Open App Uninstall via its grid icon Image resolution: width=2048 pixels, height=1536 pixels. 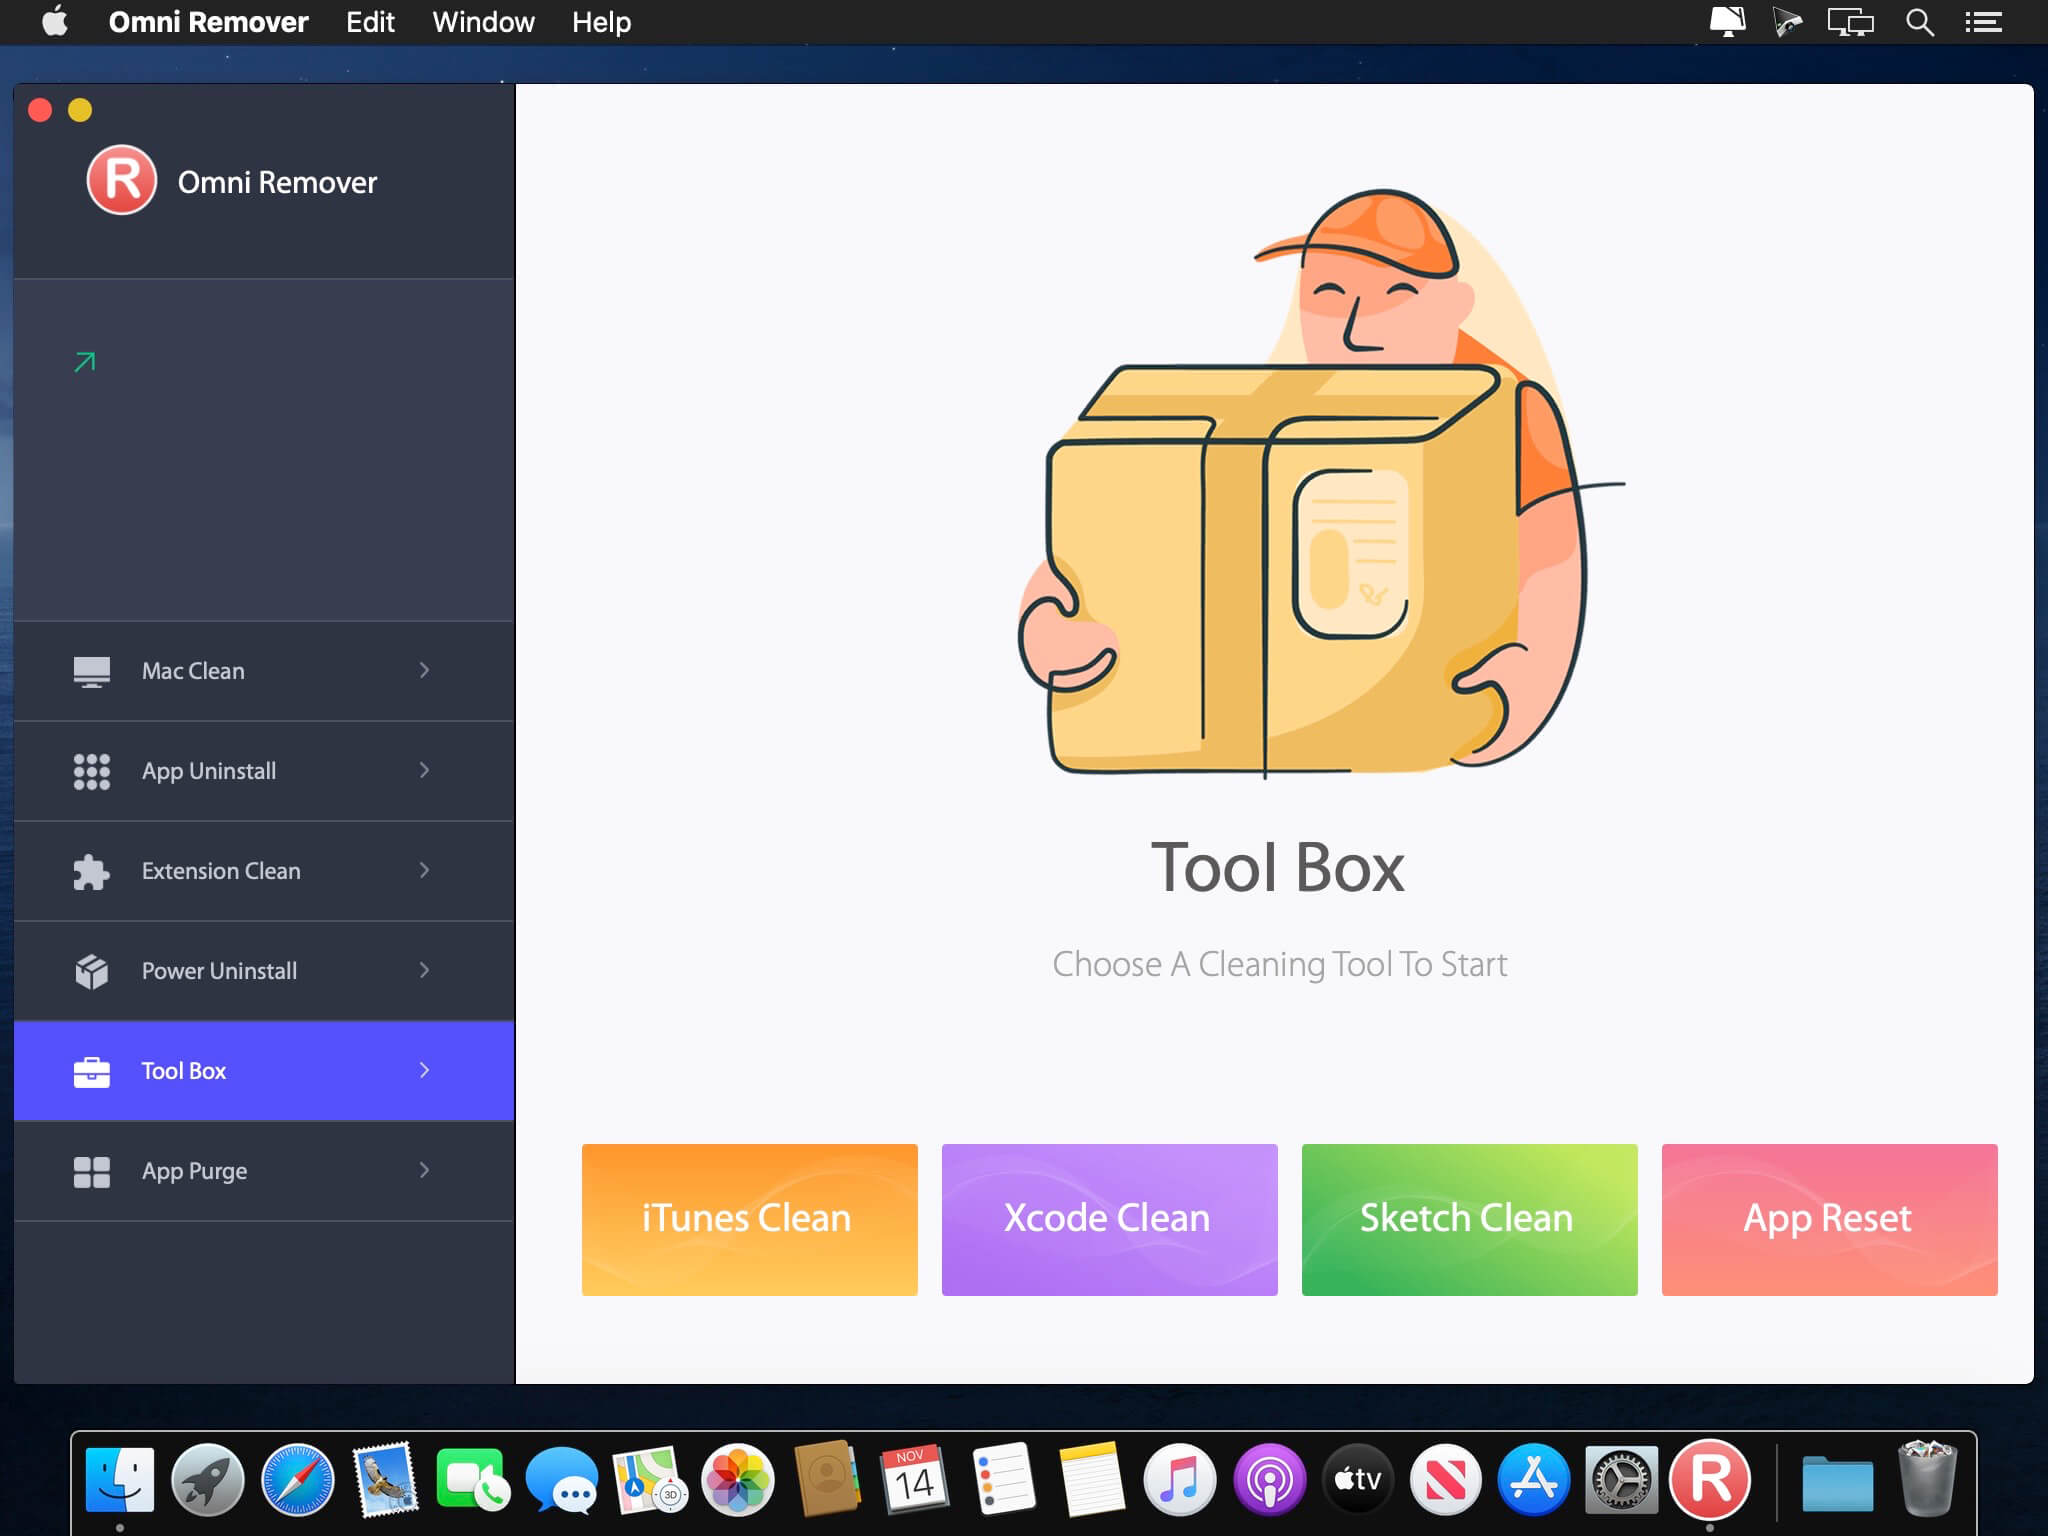click(x=92, y=771)
